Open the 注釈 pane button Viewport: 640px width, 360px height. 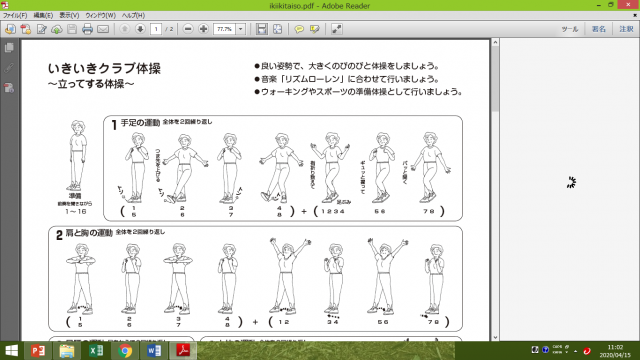pyautogui.click(x=626, y=29)
